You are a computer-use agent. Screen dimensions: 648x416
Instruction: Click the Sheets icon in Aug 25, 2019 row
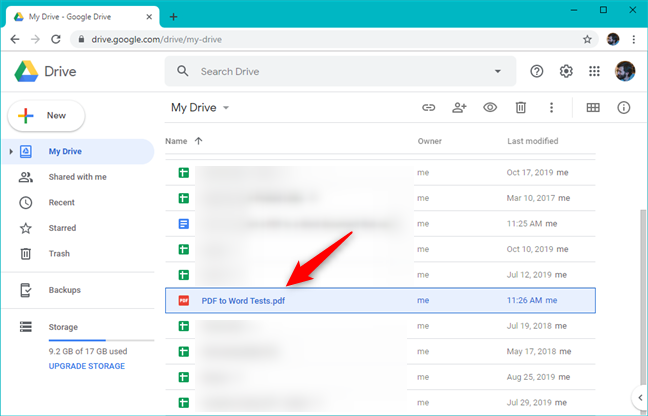(183, 377)
